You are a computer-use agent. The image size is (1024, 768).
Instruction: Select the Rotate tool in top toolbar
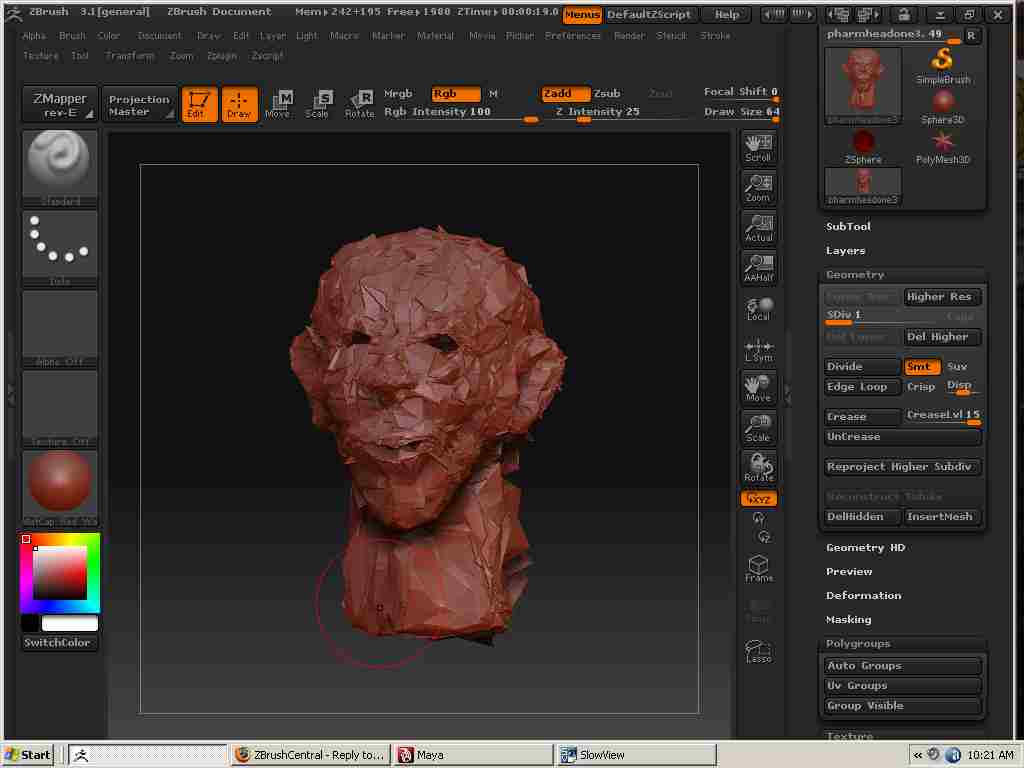(360, 103)
